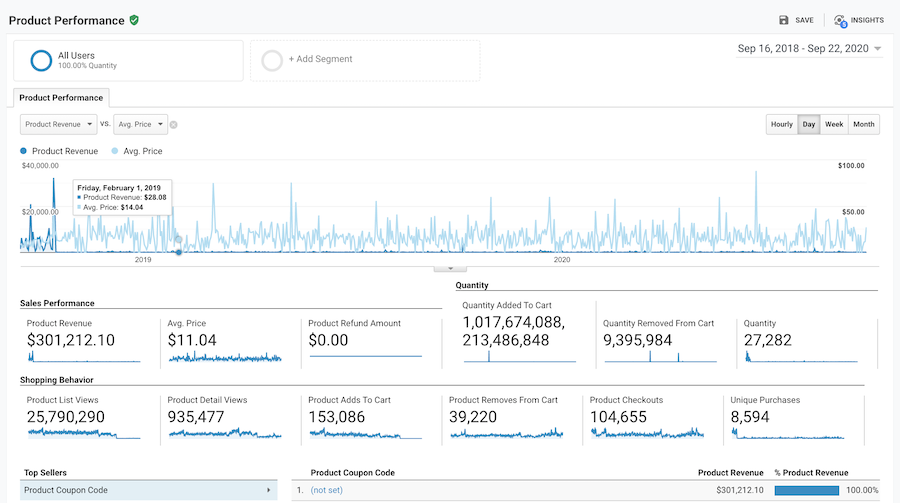Open the date range picker
This screenshot has width=900, height=503.
809,49
